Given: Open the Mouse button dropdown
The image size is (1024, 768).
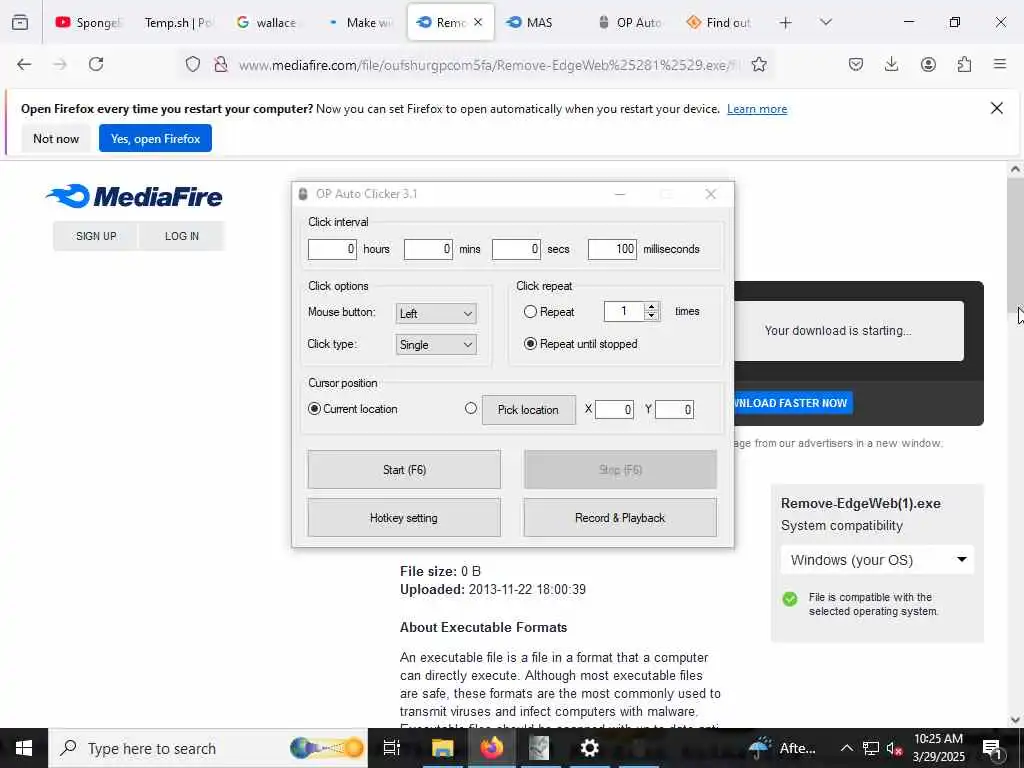Looking at the screenshot, I should [436, 313].
